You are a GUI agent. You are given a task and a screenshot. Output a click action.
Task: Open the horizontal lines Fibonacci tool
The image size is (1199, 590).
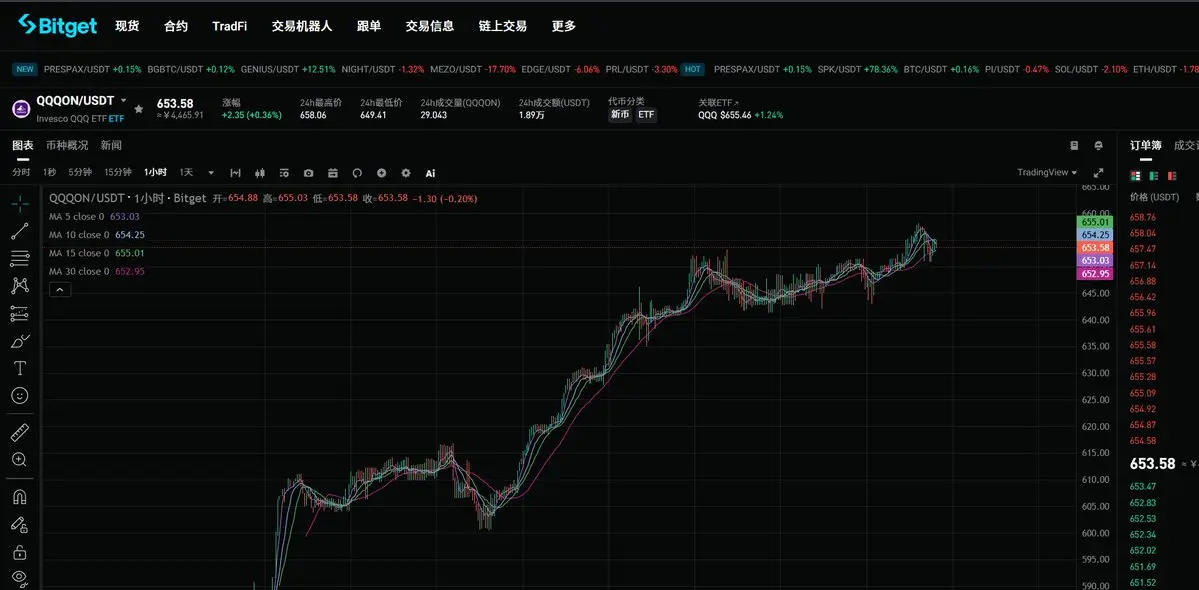tap(20, 258)
